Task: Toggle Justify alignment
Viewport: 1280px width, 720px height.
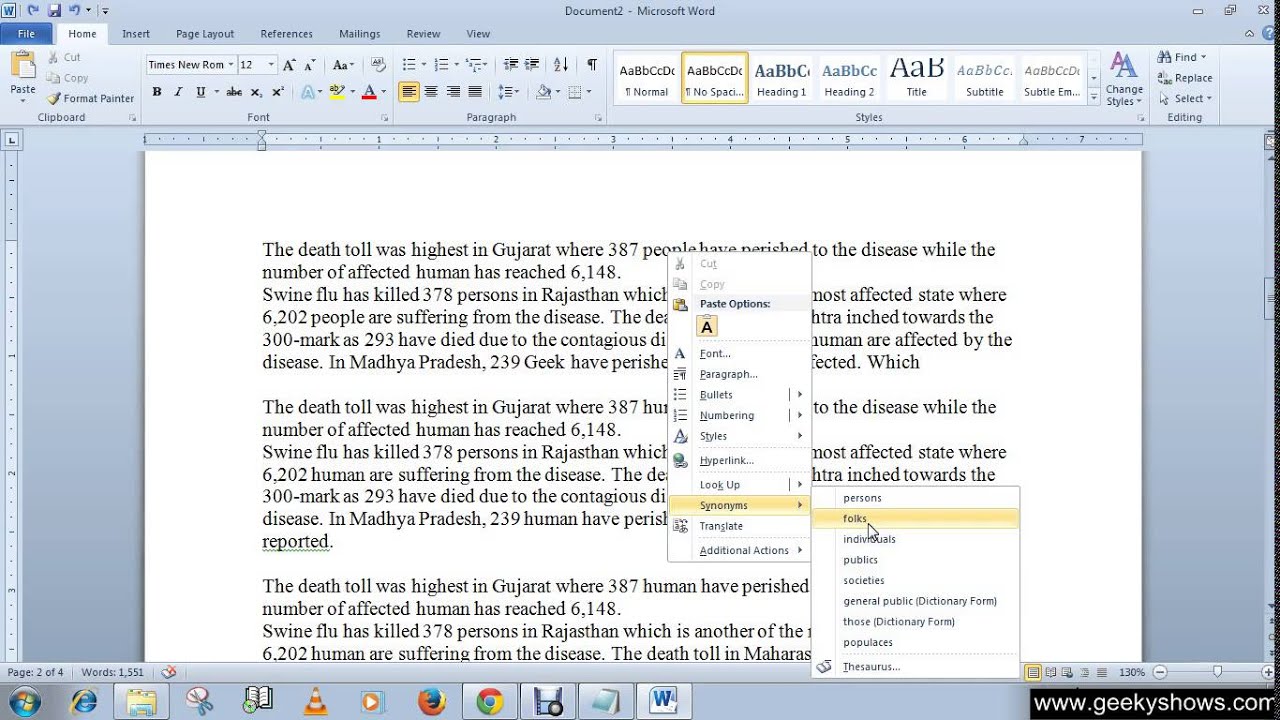Action: coord(475,92)
